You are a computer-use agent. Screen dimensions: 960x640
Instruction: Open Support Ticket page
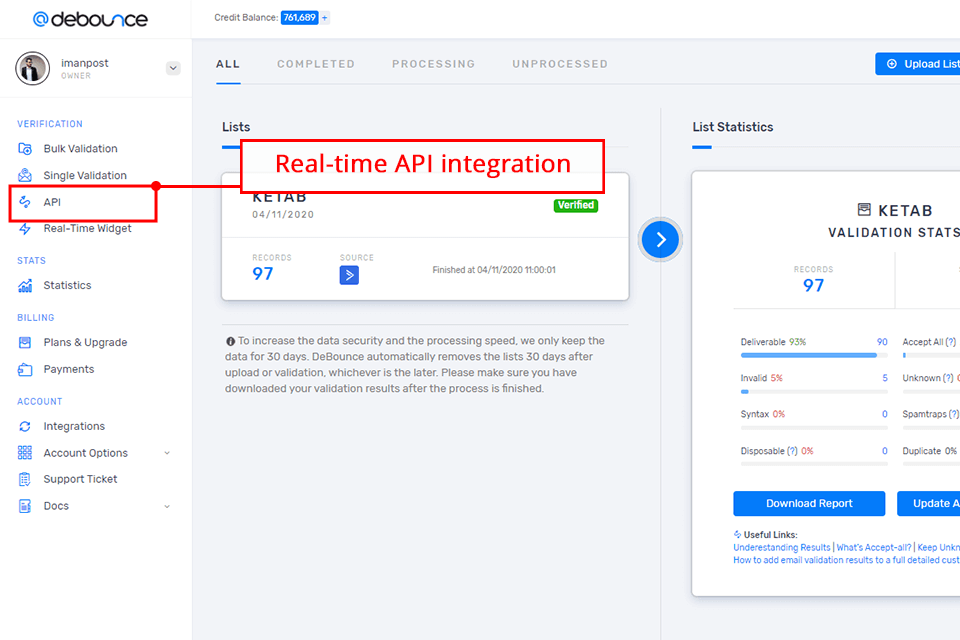(x=80, y=480)
